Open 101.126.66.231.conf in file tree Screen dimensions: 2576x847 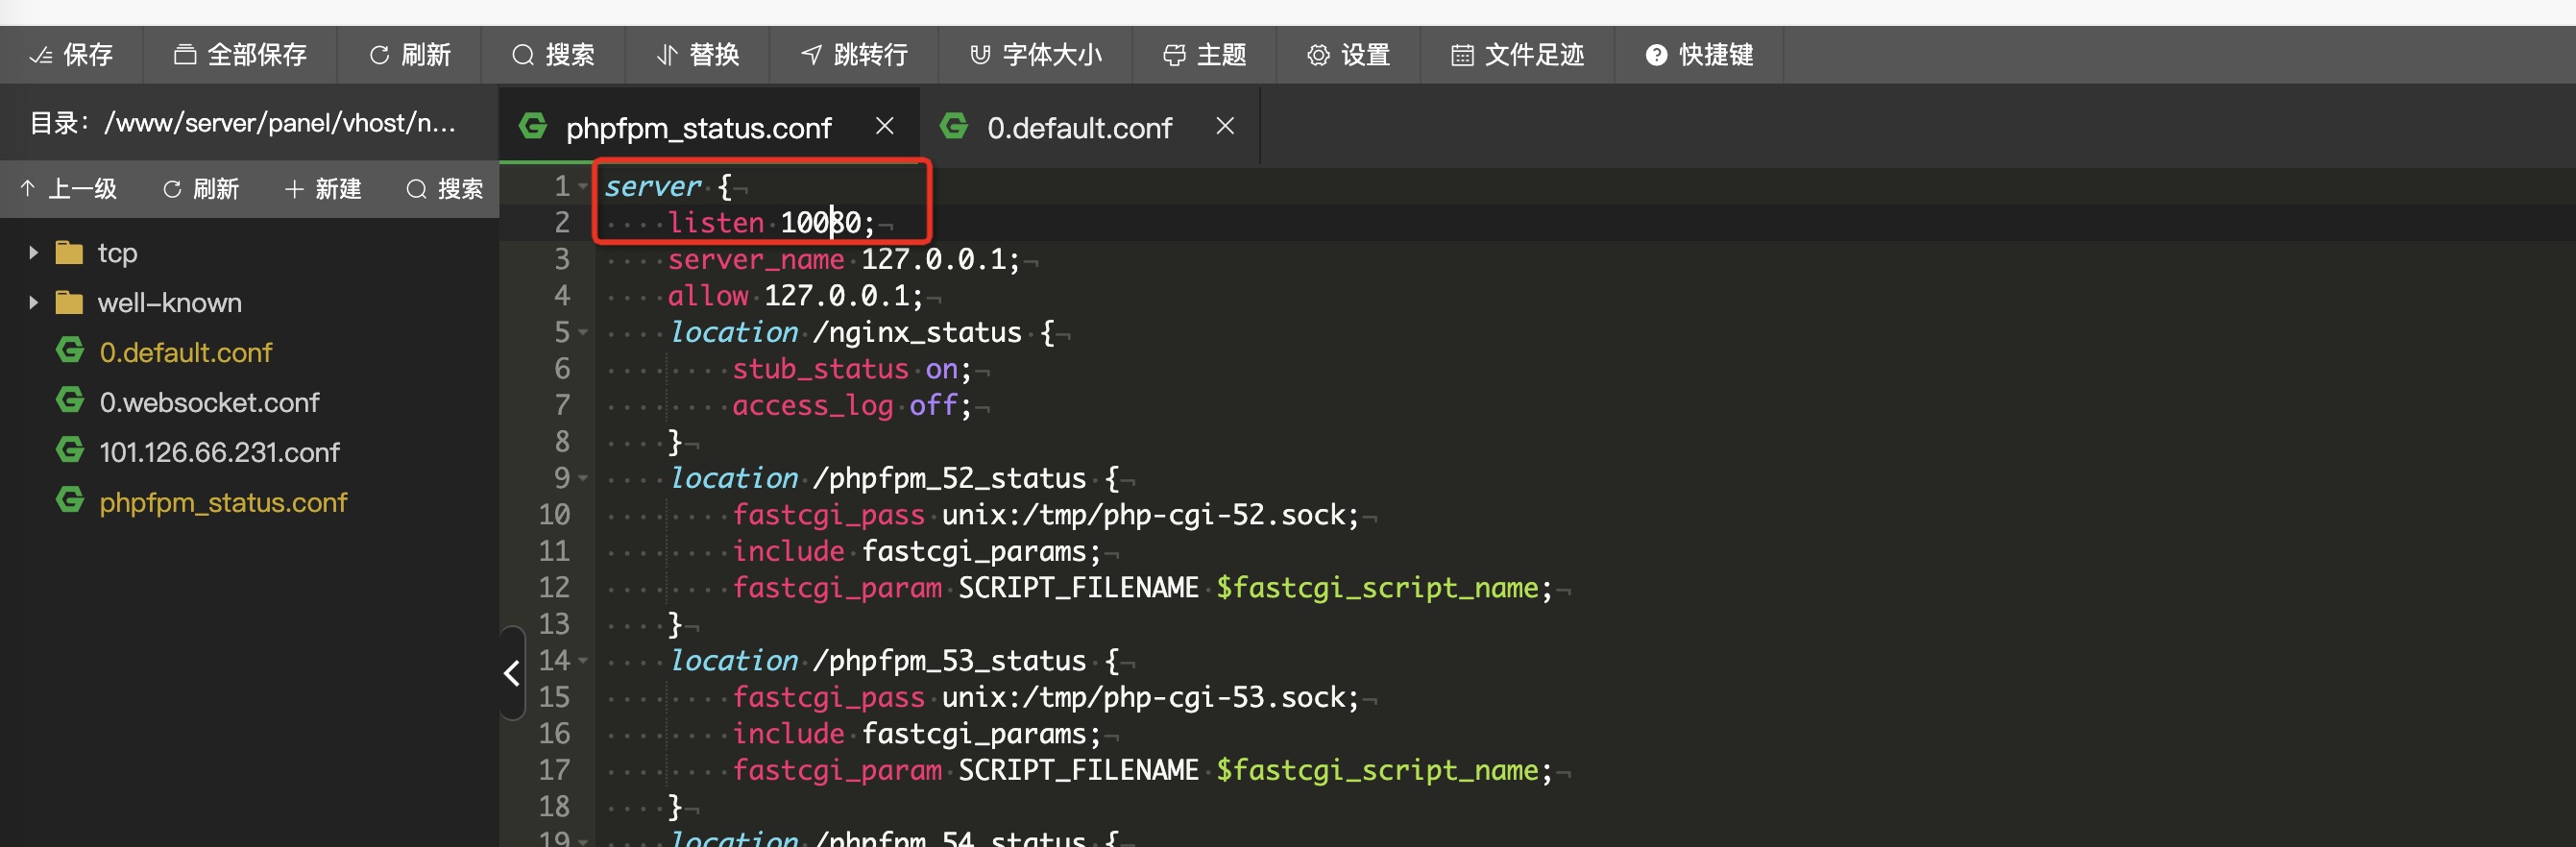coord(219,452)
